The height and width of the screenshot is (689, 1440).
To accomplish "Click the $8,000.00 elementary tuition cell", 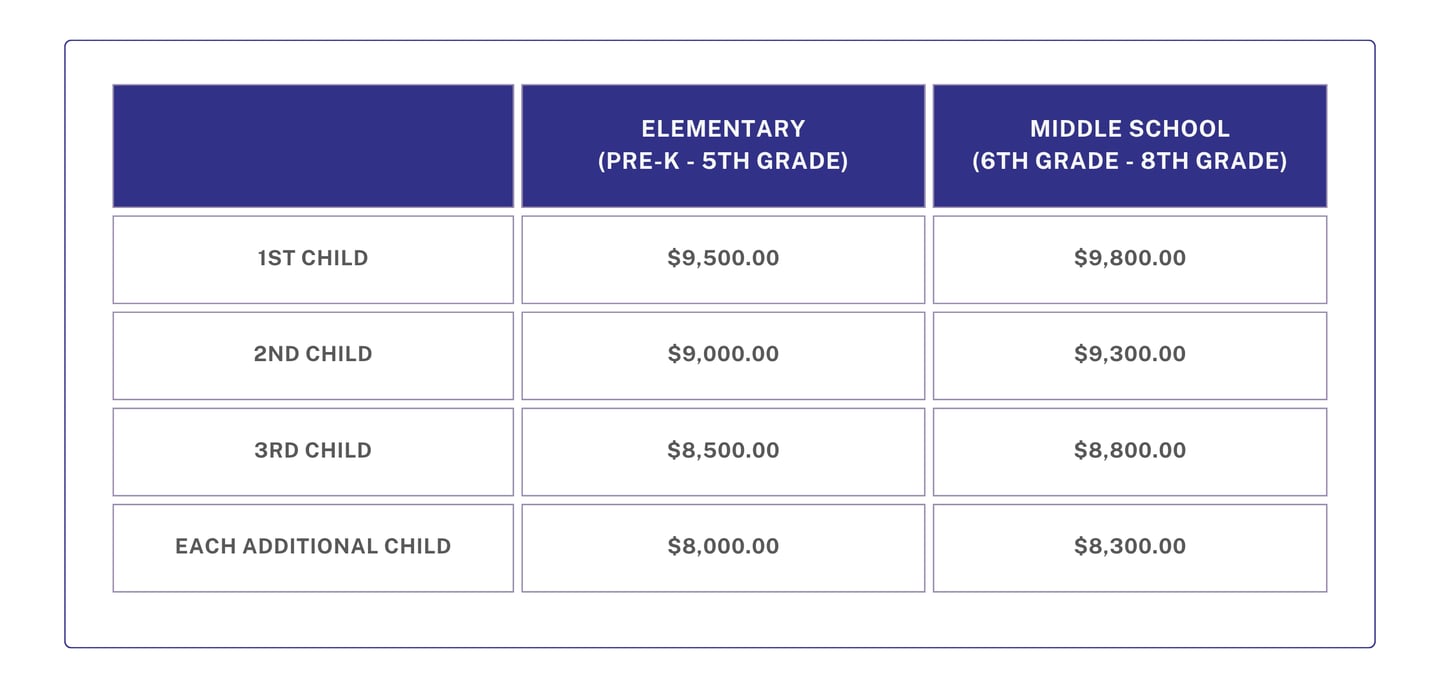I will click(x=723, y=547).
